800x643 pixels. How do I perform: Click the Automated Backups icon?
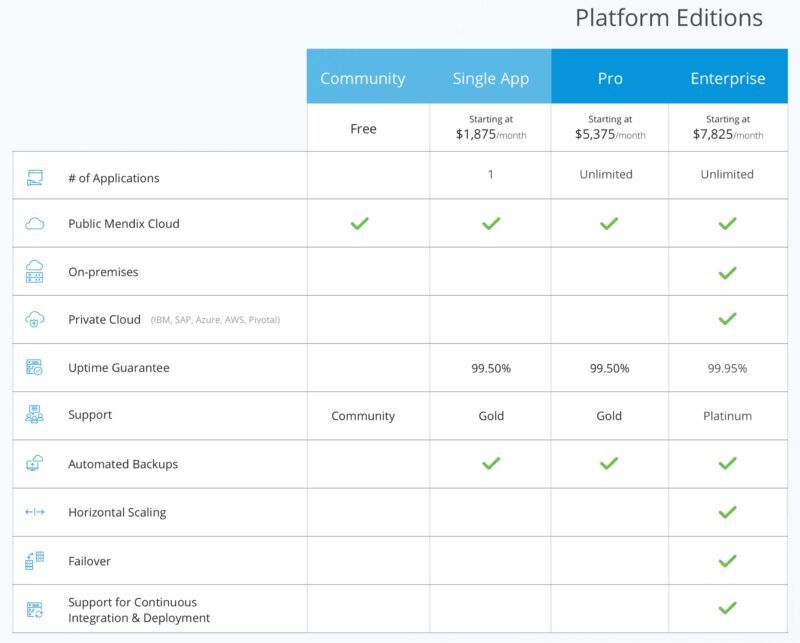[35, 463]
